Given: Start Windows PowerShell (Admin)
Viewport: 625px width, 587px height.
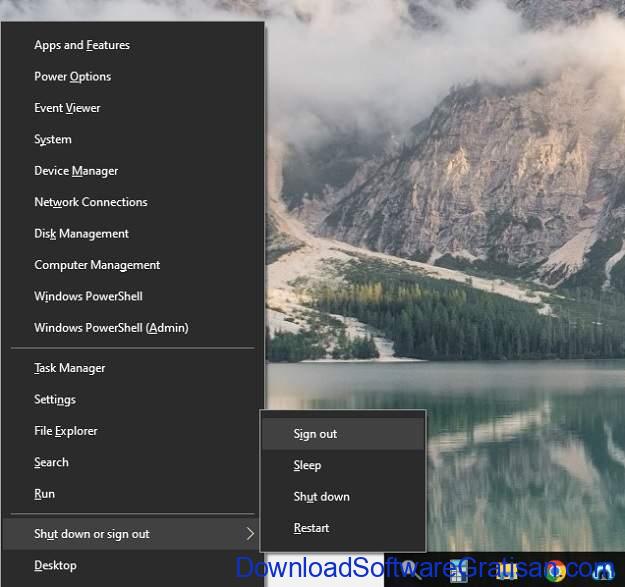Looking at the screenshot, I should click(x=132, y=328).
